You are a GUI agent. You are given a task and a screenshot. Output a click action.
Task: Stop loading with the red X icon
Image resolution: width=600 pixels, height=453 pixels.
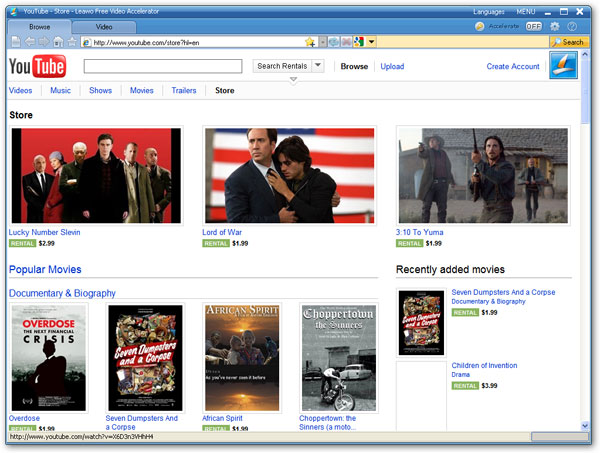tap(346, 42)
